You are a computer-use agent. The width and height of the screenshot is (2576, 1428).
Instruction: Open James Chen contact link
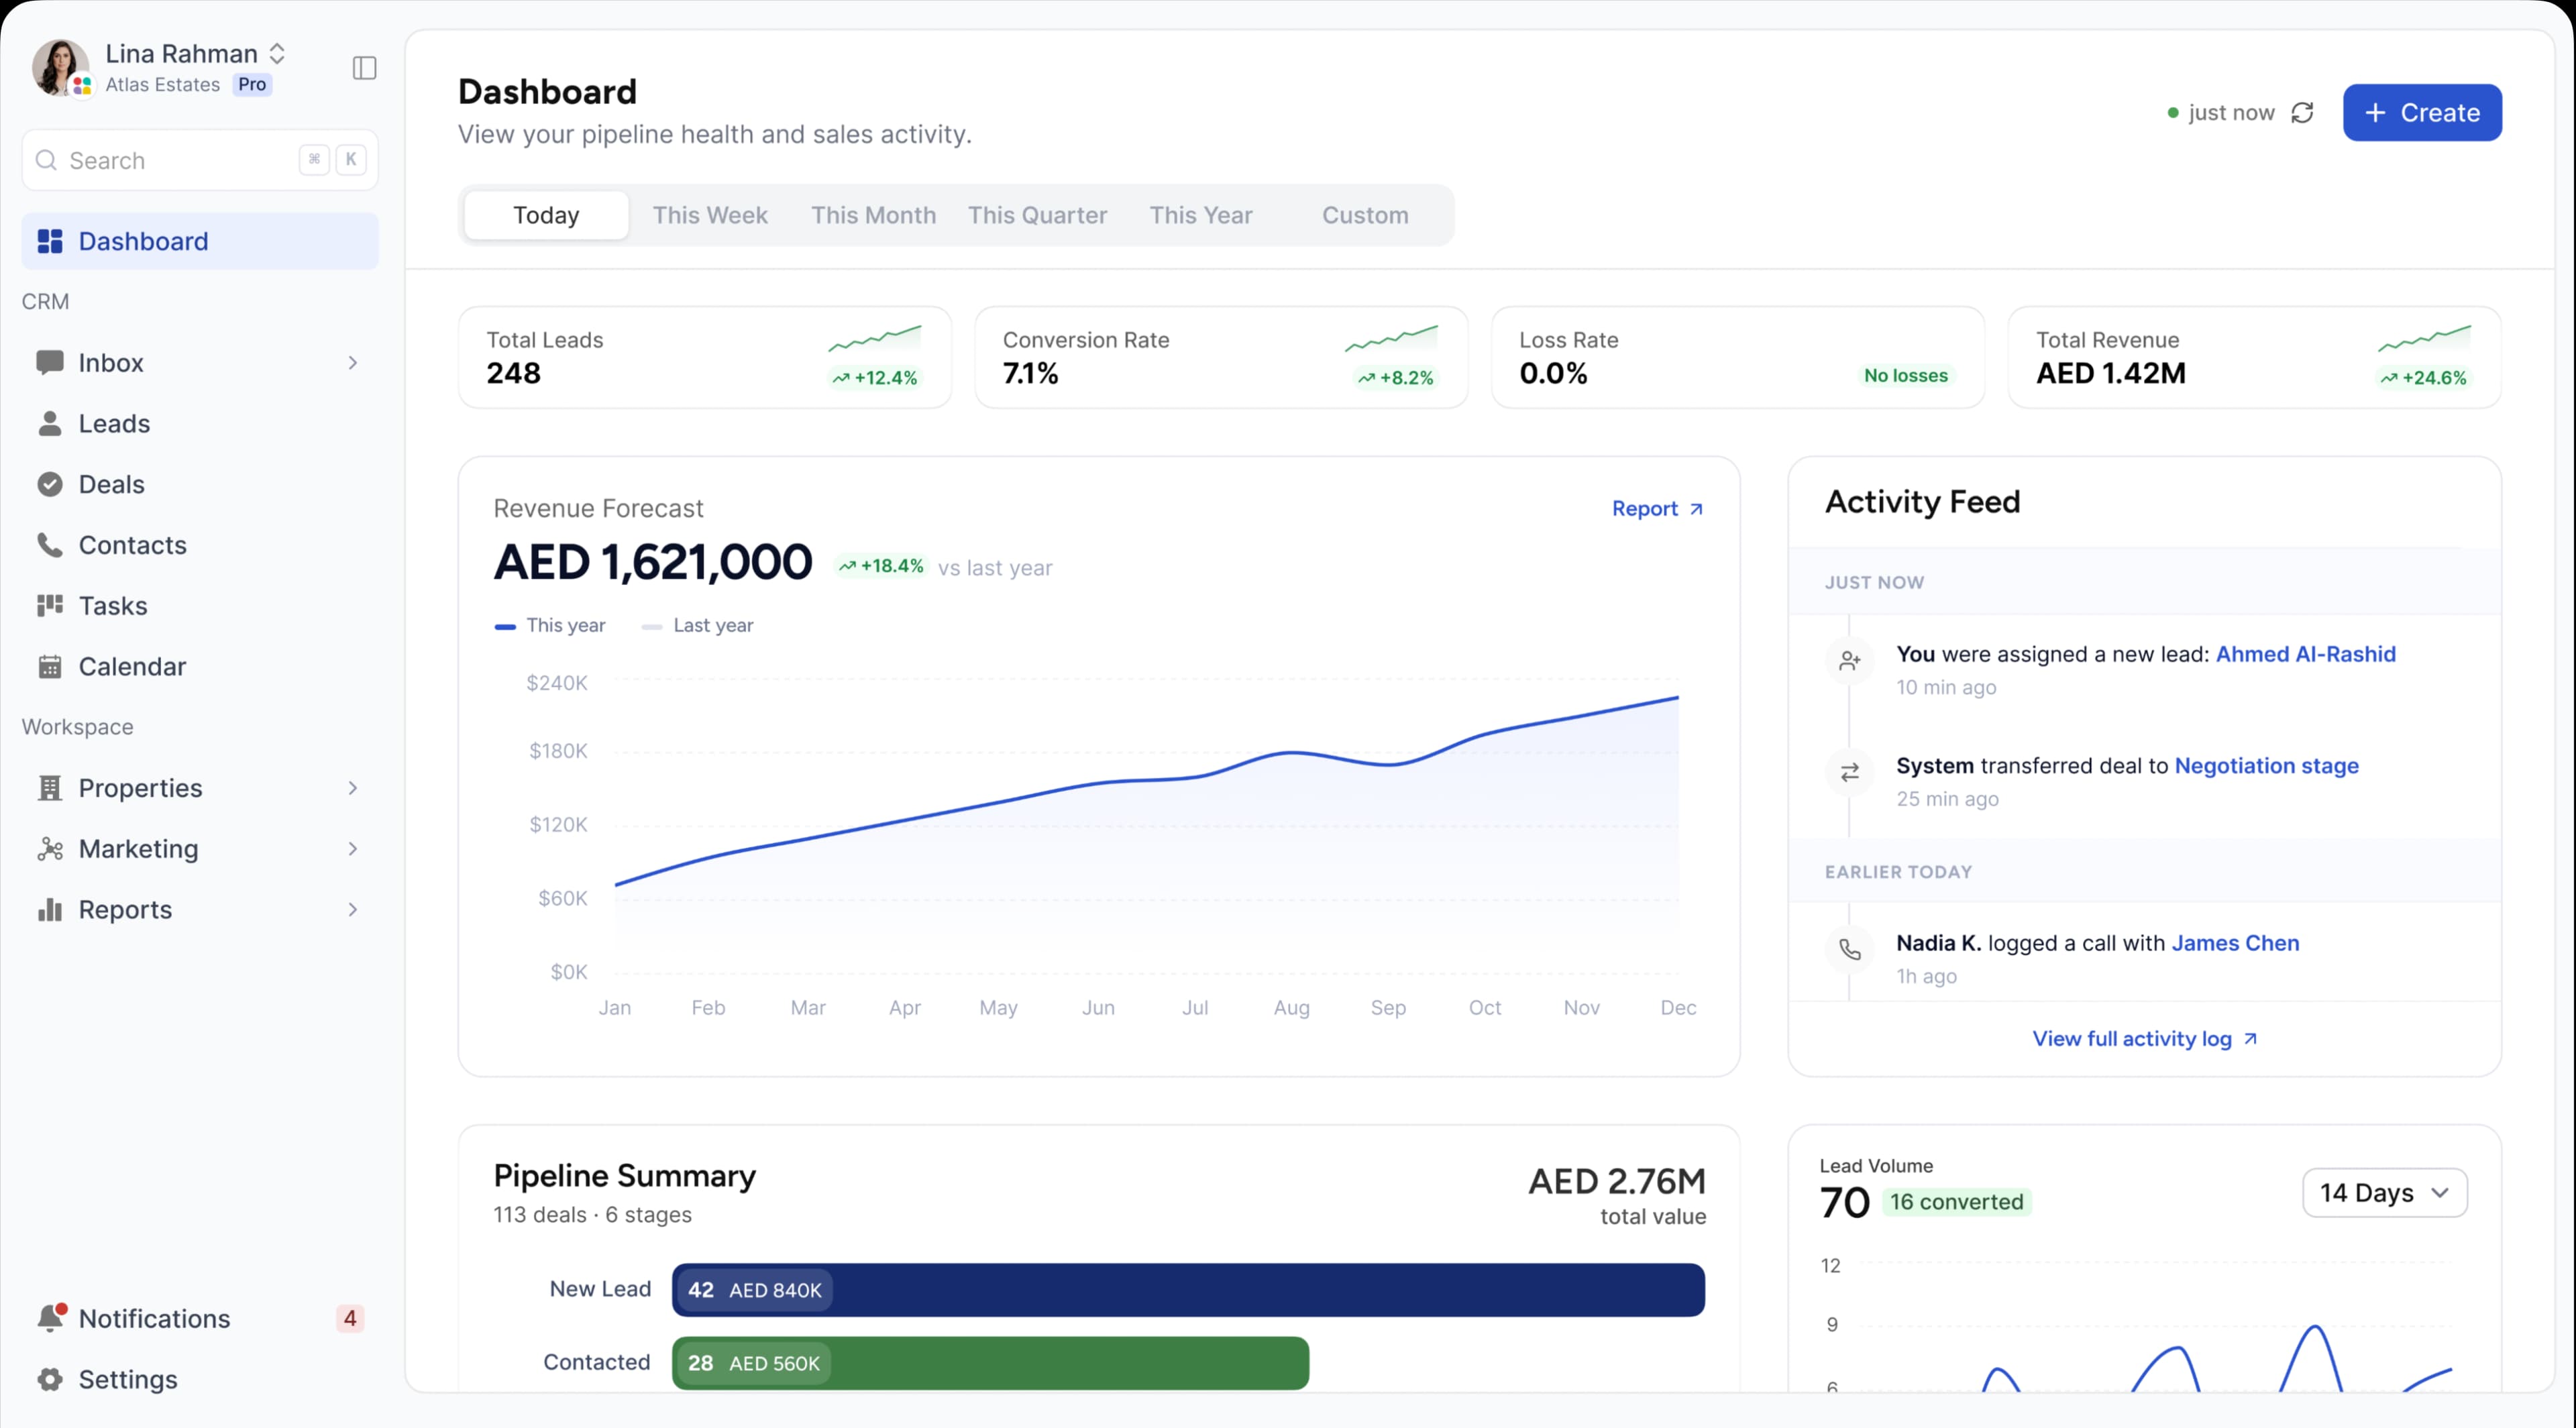pos(2235,943)
